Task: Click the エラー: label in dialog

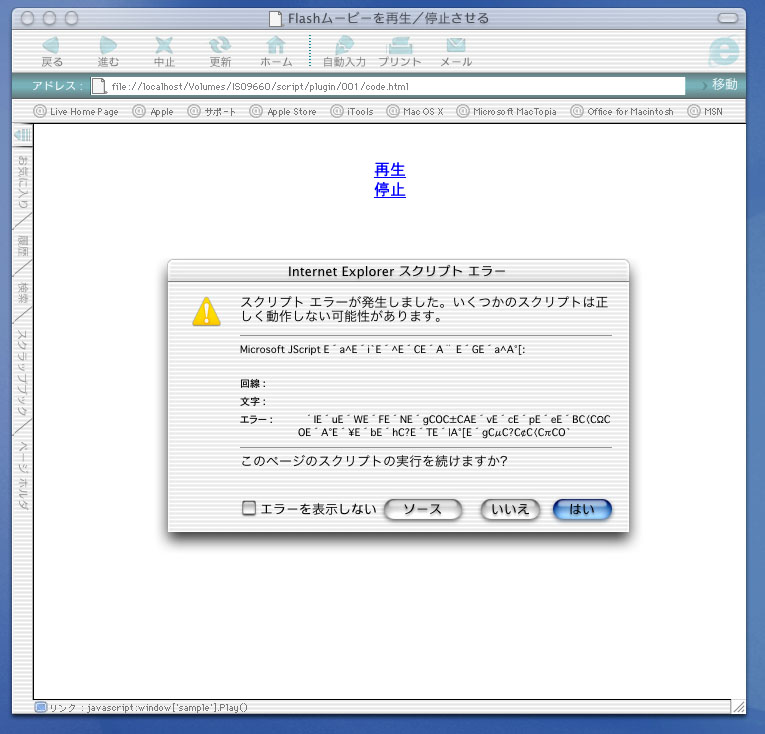Action: pos(256,419)
